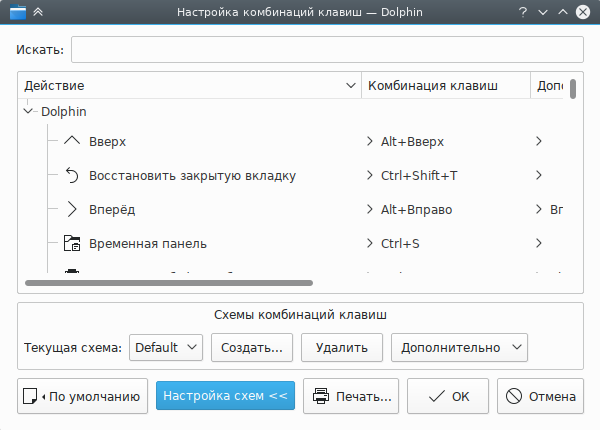Toggle the Настройка схем << button
The image size is (600, 430).
coord(225,396)
